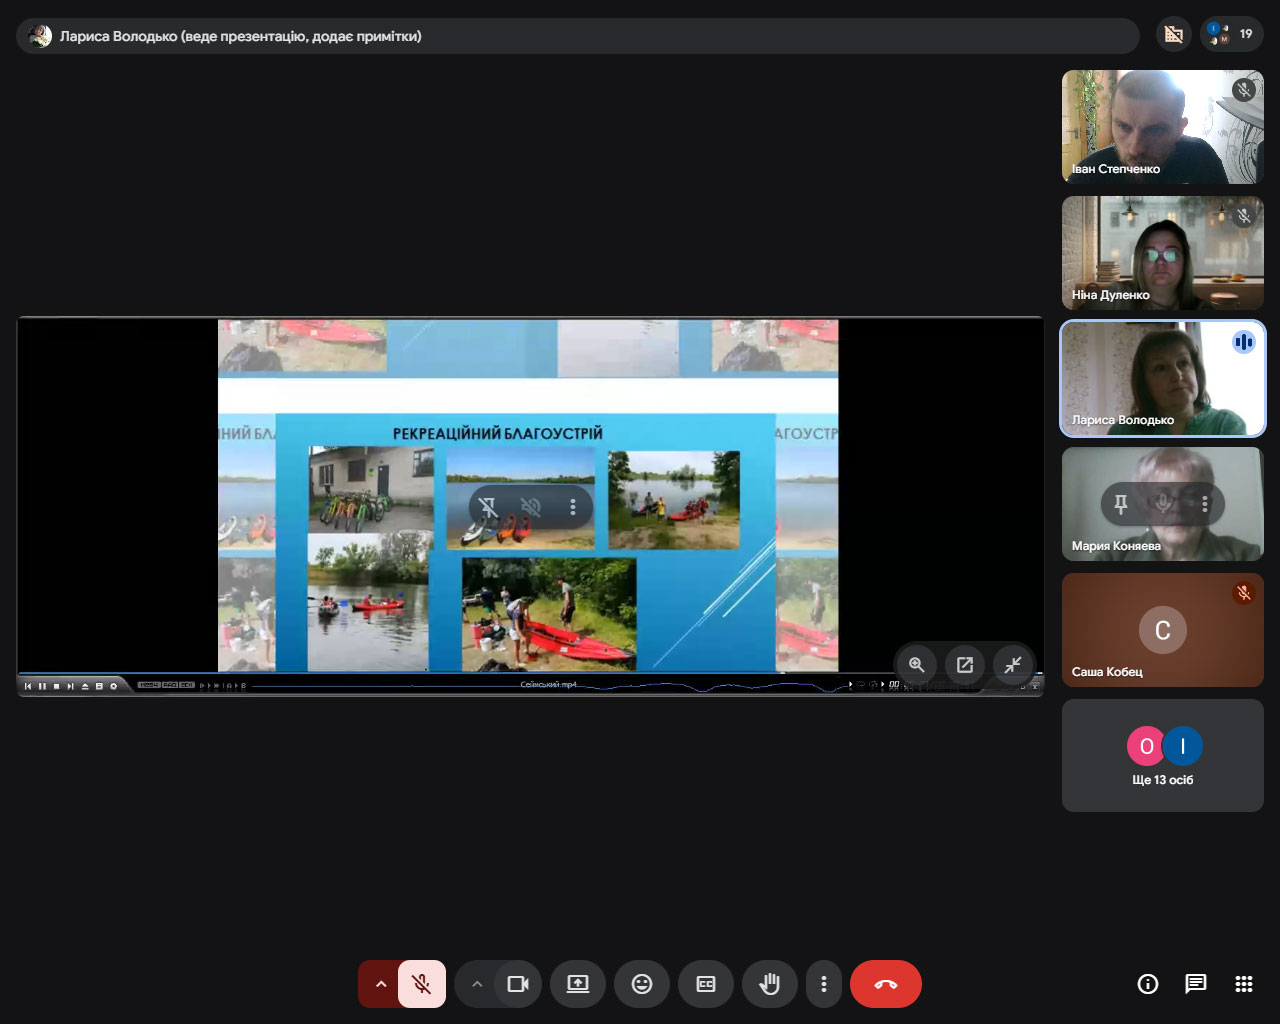This screenshot has height=1024, width=1280.
Task: Unpin the presentation using overlay pin icon
Action: [488, 507]
